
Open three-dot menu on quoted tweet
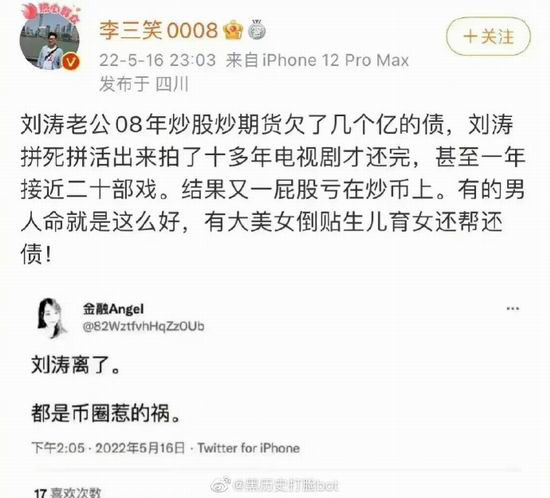pyautogui.click(x=512, y=309)
